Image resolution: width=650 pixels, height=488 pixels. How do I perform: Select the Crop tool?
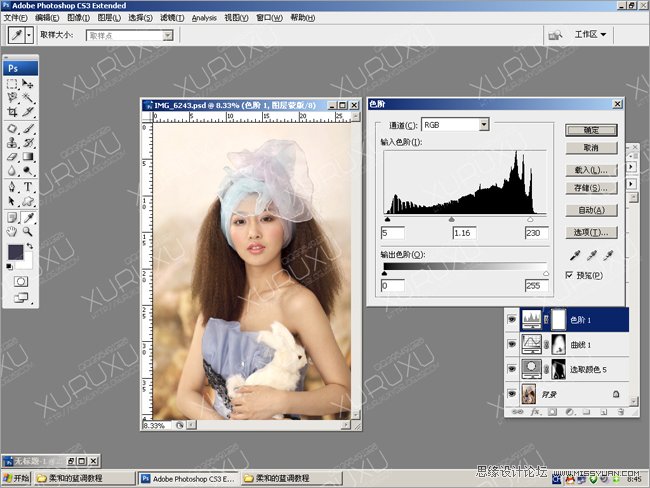[13, 113]
